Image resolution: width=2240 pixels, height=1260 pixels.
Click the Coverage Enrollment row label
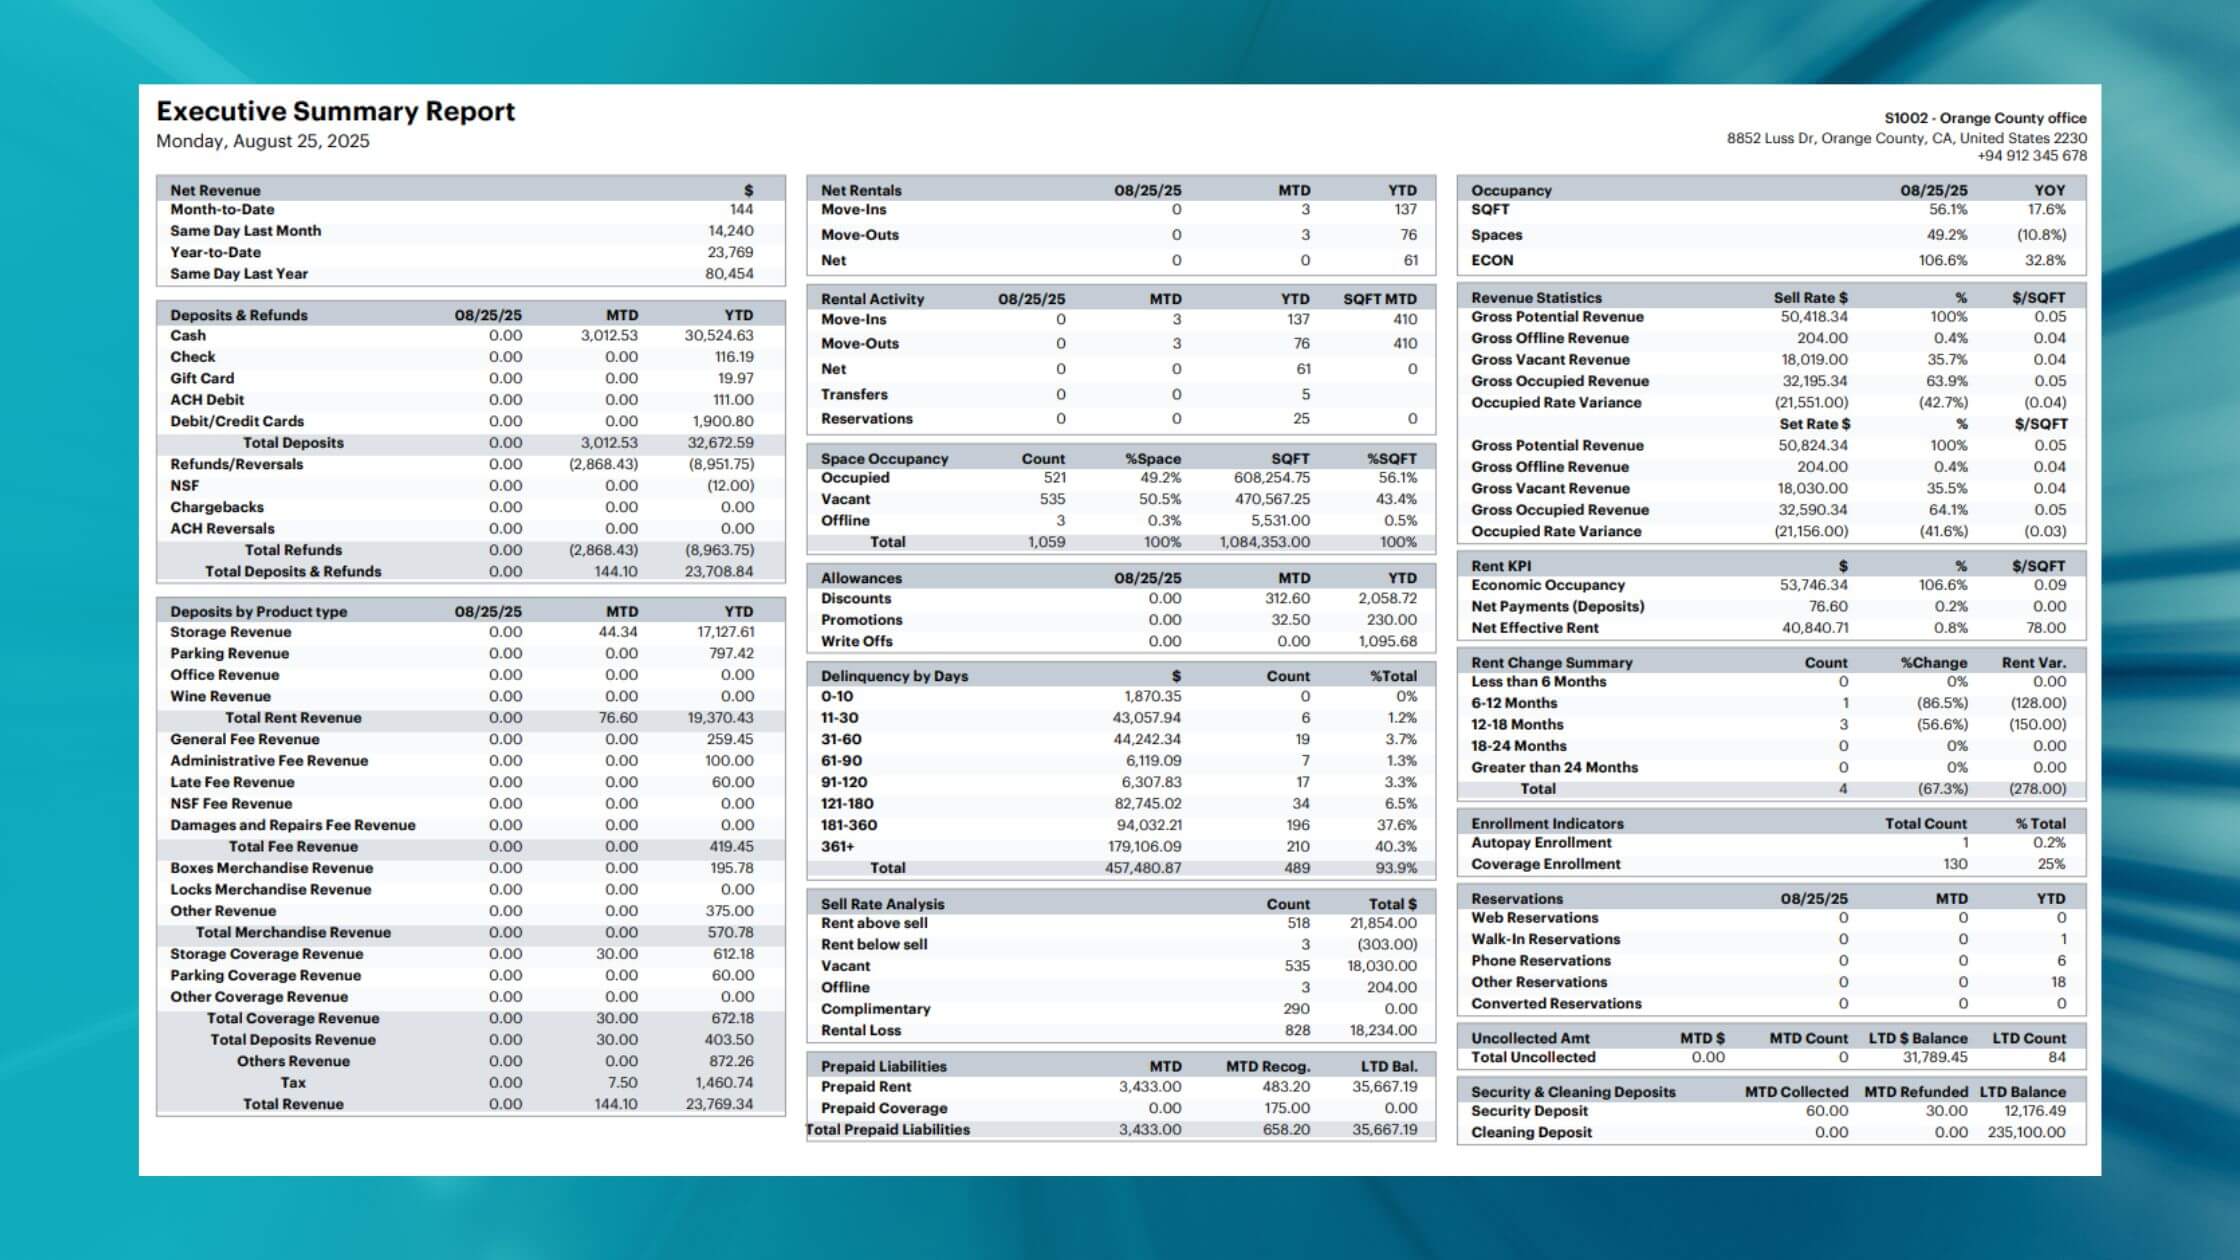point(1545,864)
